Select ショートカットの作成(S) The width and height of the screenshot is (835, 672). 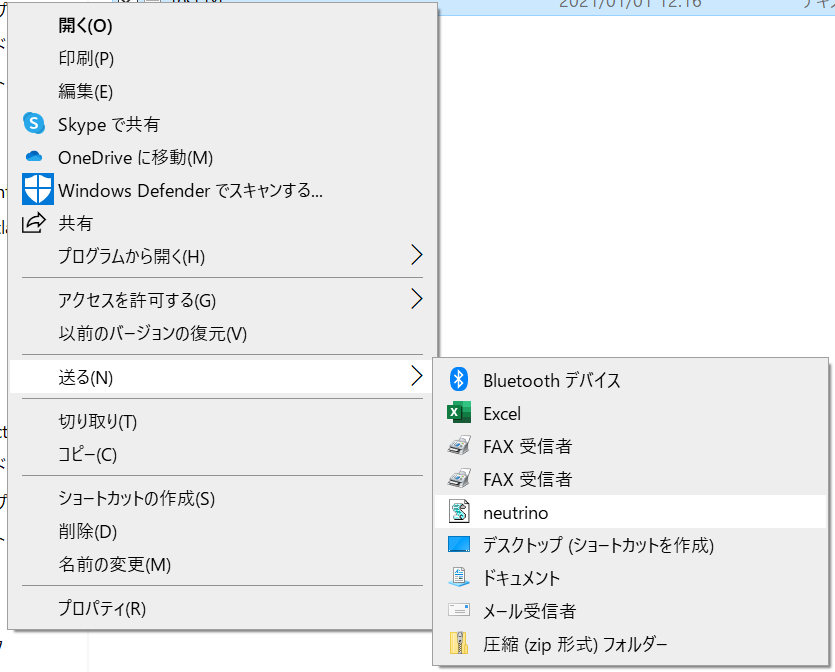coord(222,498)
